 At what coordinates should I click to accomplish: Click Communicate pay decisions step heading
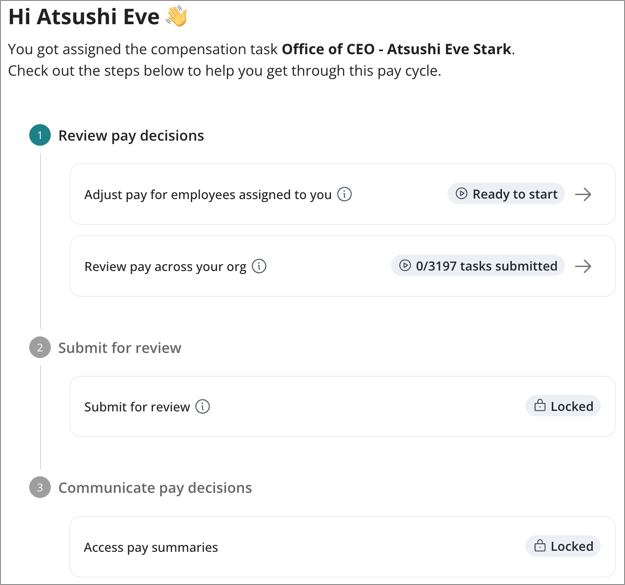click(155, 488)
